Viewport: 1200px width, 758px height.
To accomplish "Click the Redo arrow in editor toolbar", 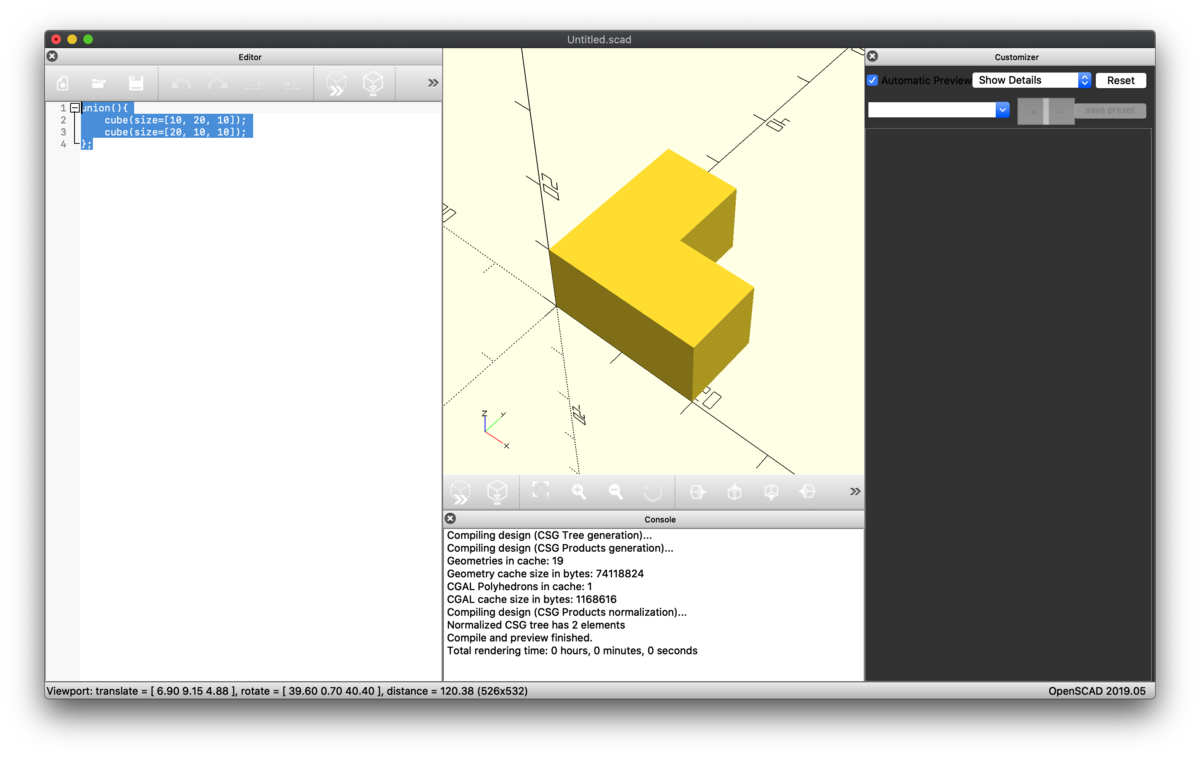I will coord(217,84).
